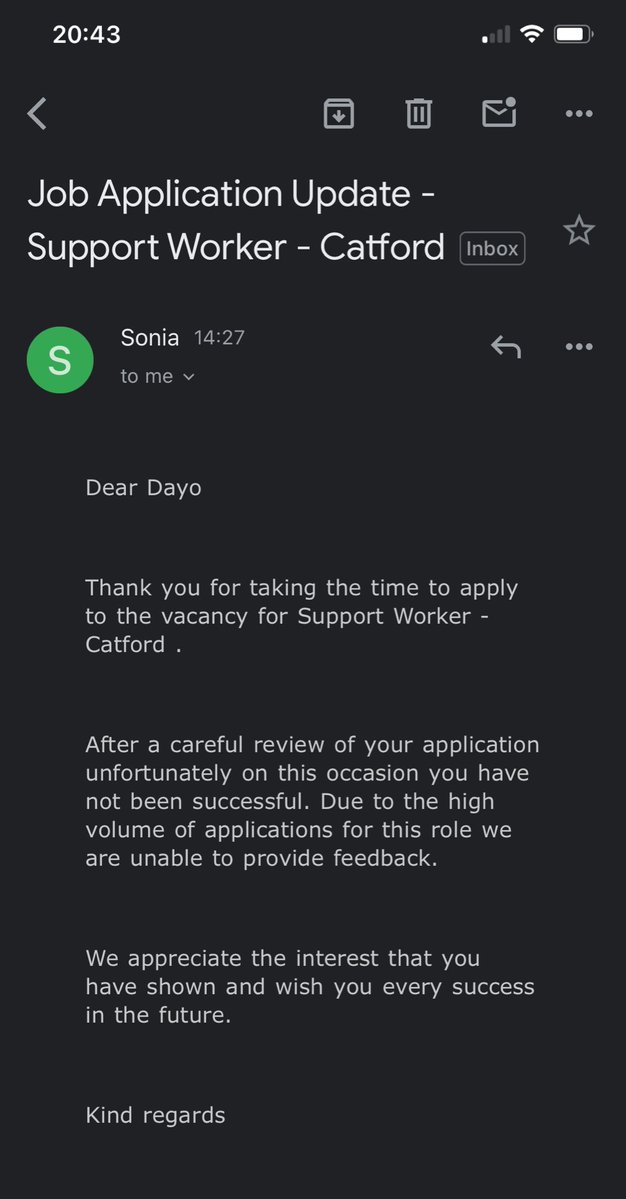Star the Job Application Update email
626x1199 pixels.
coord(579,230)
